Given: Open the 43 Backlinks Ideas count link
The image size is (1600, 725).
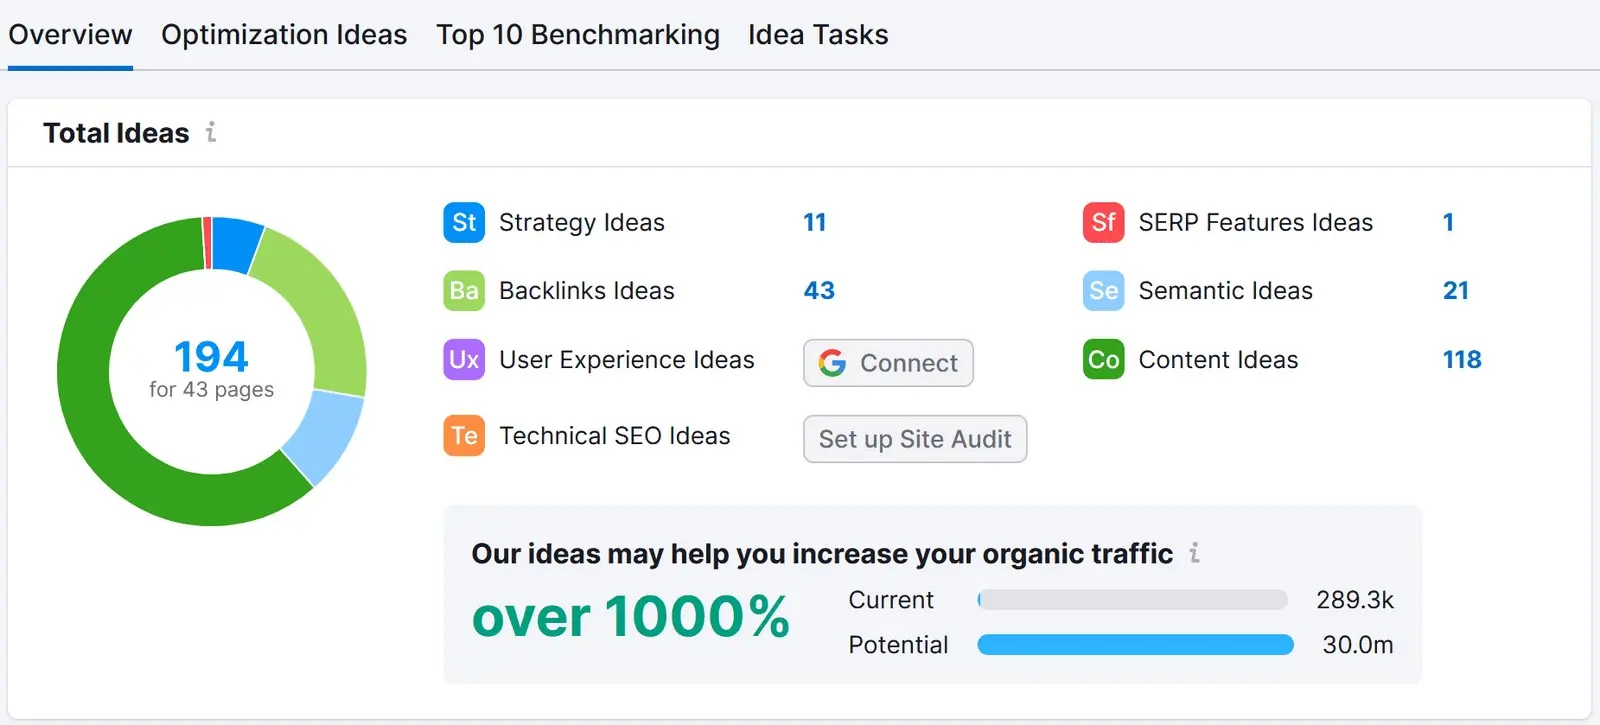Looking at the screenshot, I should pos(819,291).
